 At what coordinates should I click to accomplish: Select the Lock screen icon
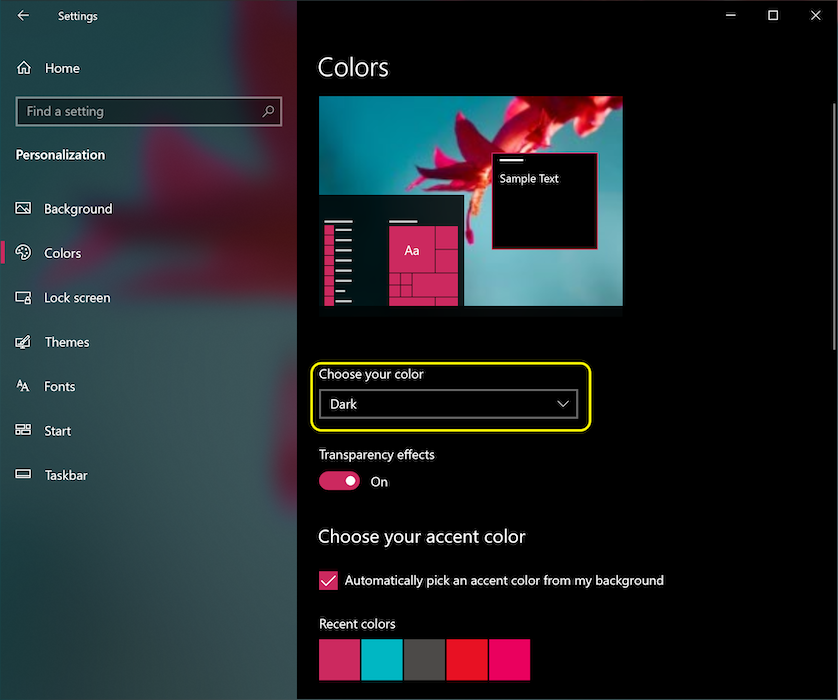click(24, 298)
